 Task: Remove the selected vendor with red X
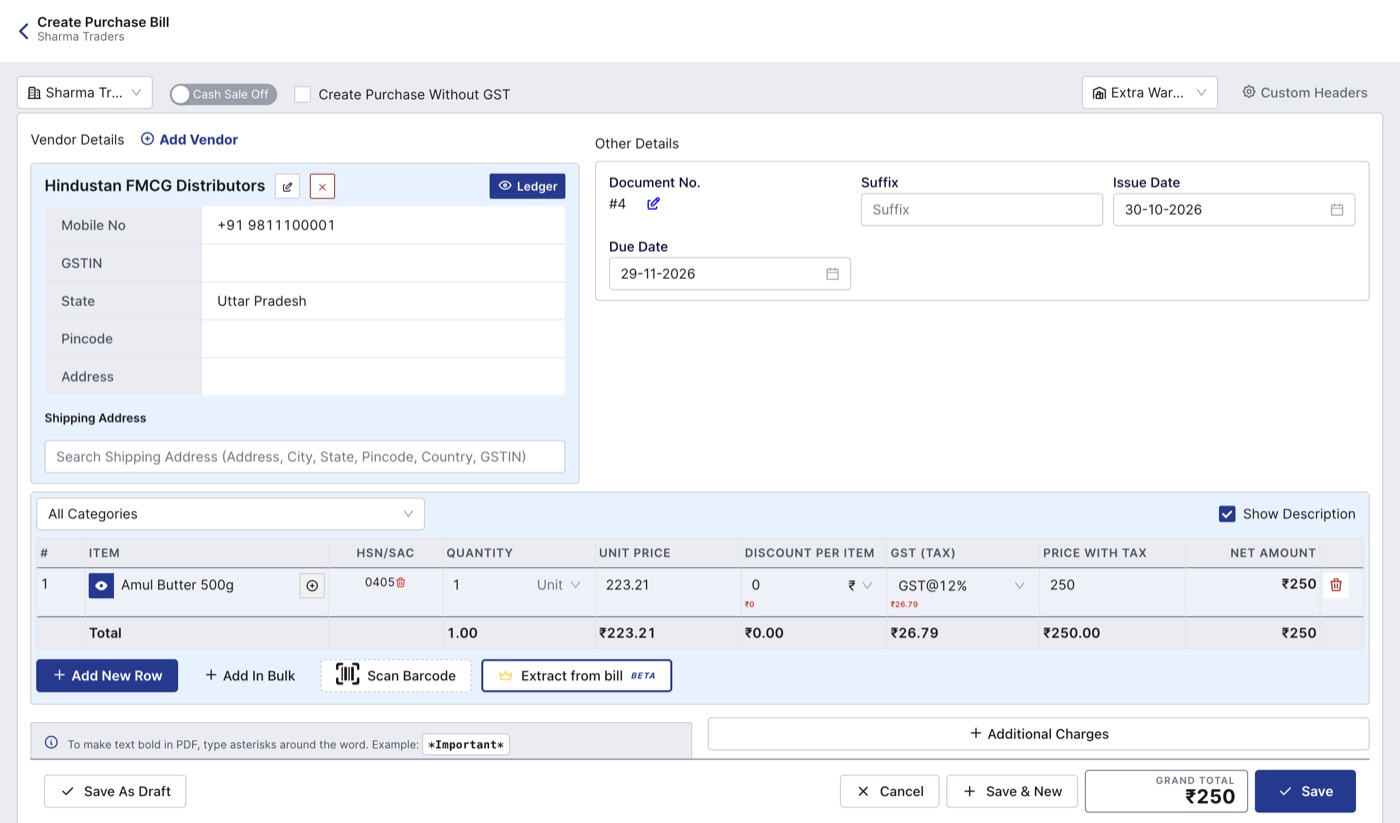pos(322,186)
